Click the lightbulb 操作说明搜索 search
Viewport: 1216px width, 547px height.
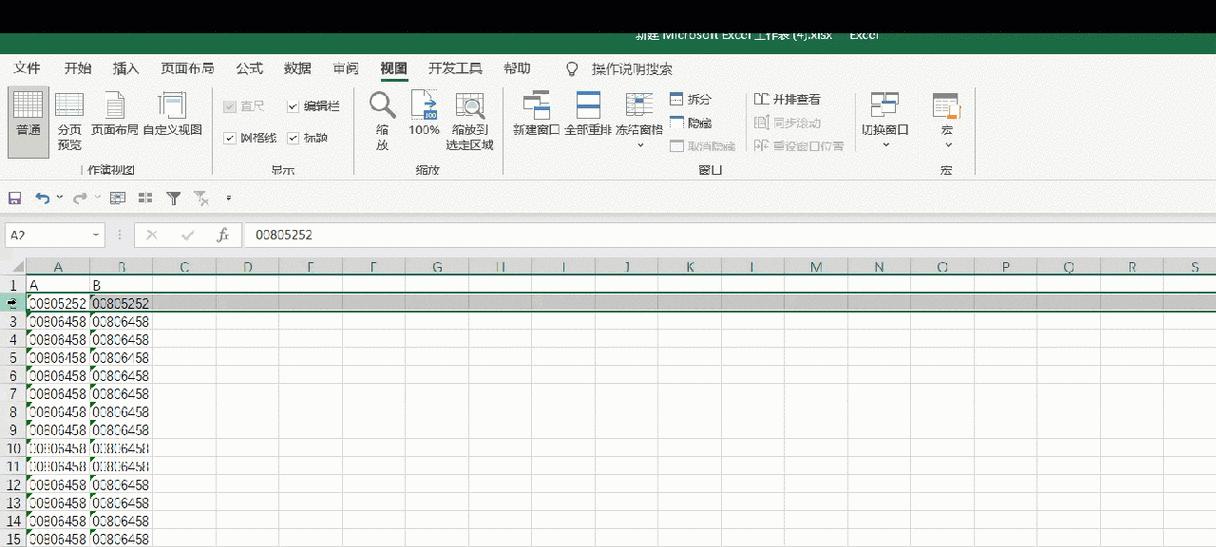point(619,69)
